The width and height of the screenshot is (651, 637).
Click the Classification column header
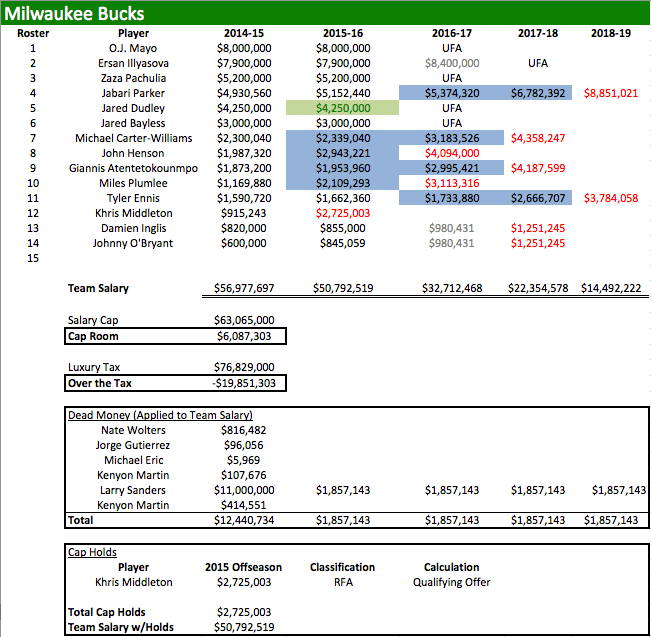343,567
